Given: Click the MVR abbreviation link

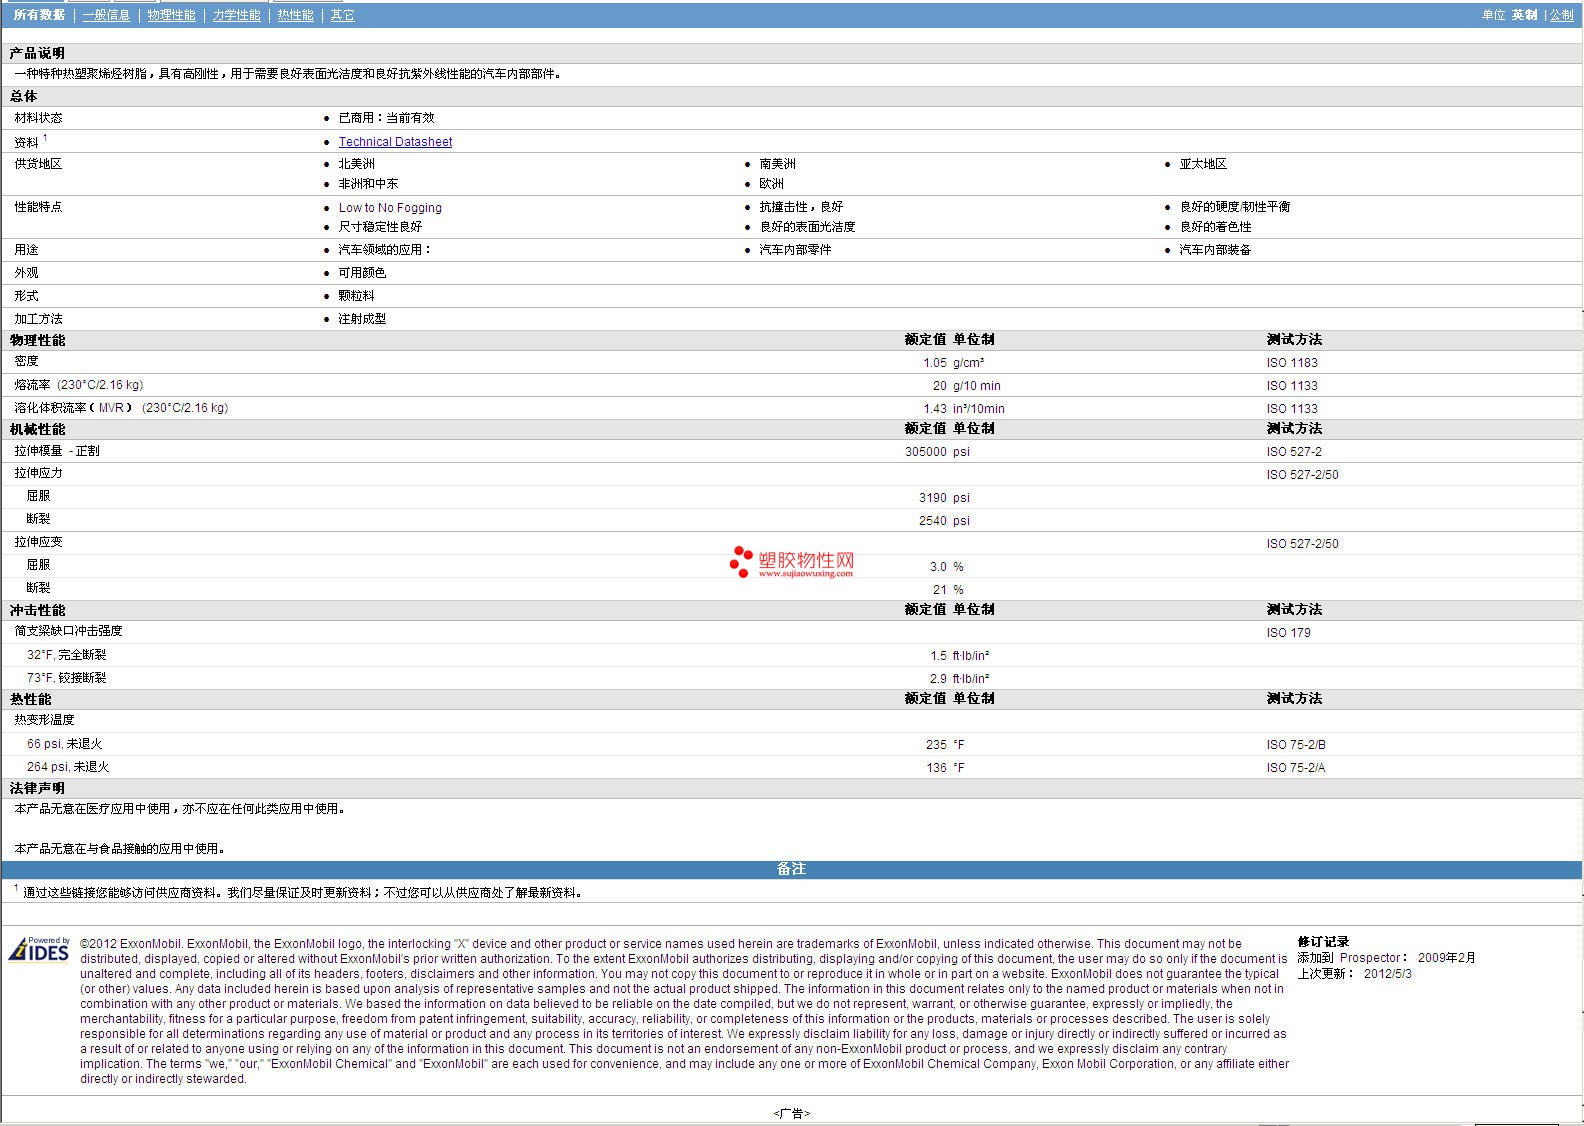Looking at the screenshot, I should (111, 408).
